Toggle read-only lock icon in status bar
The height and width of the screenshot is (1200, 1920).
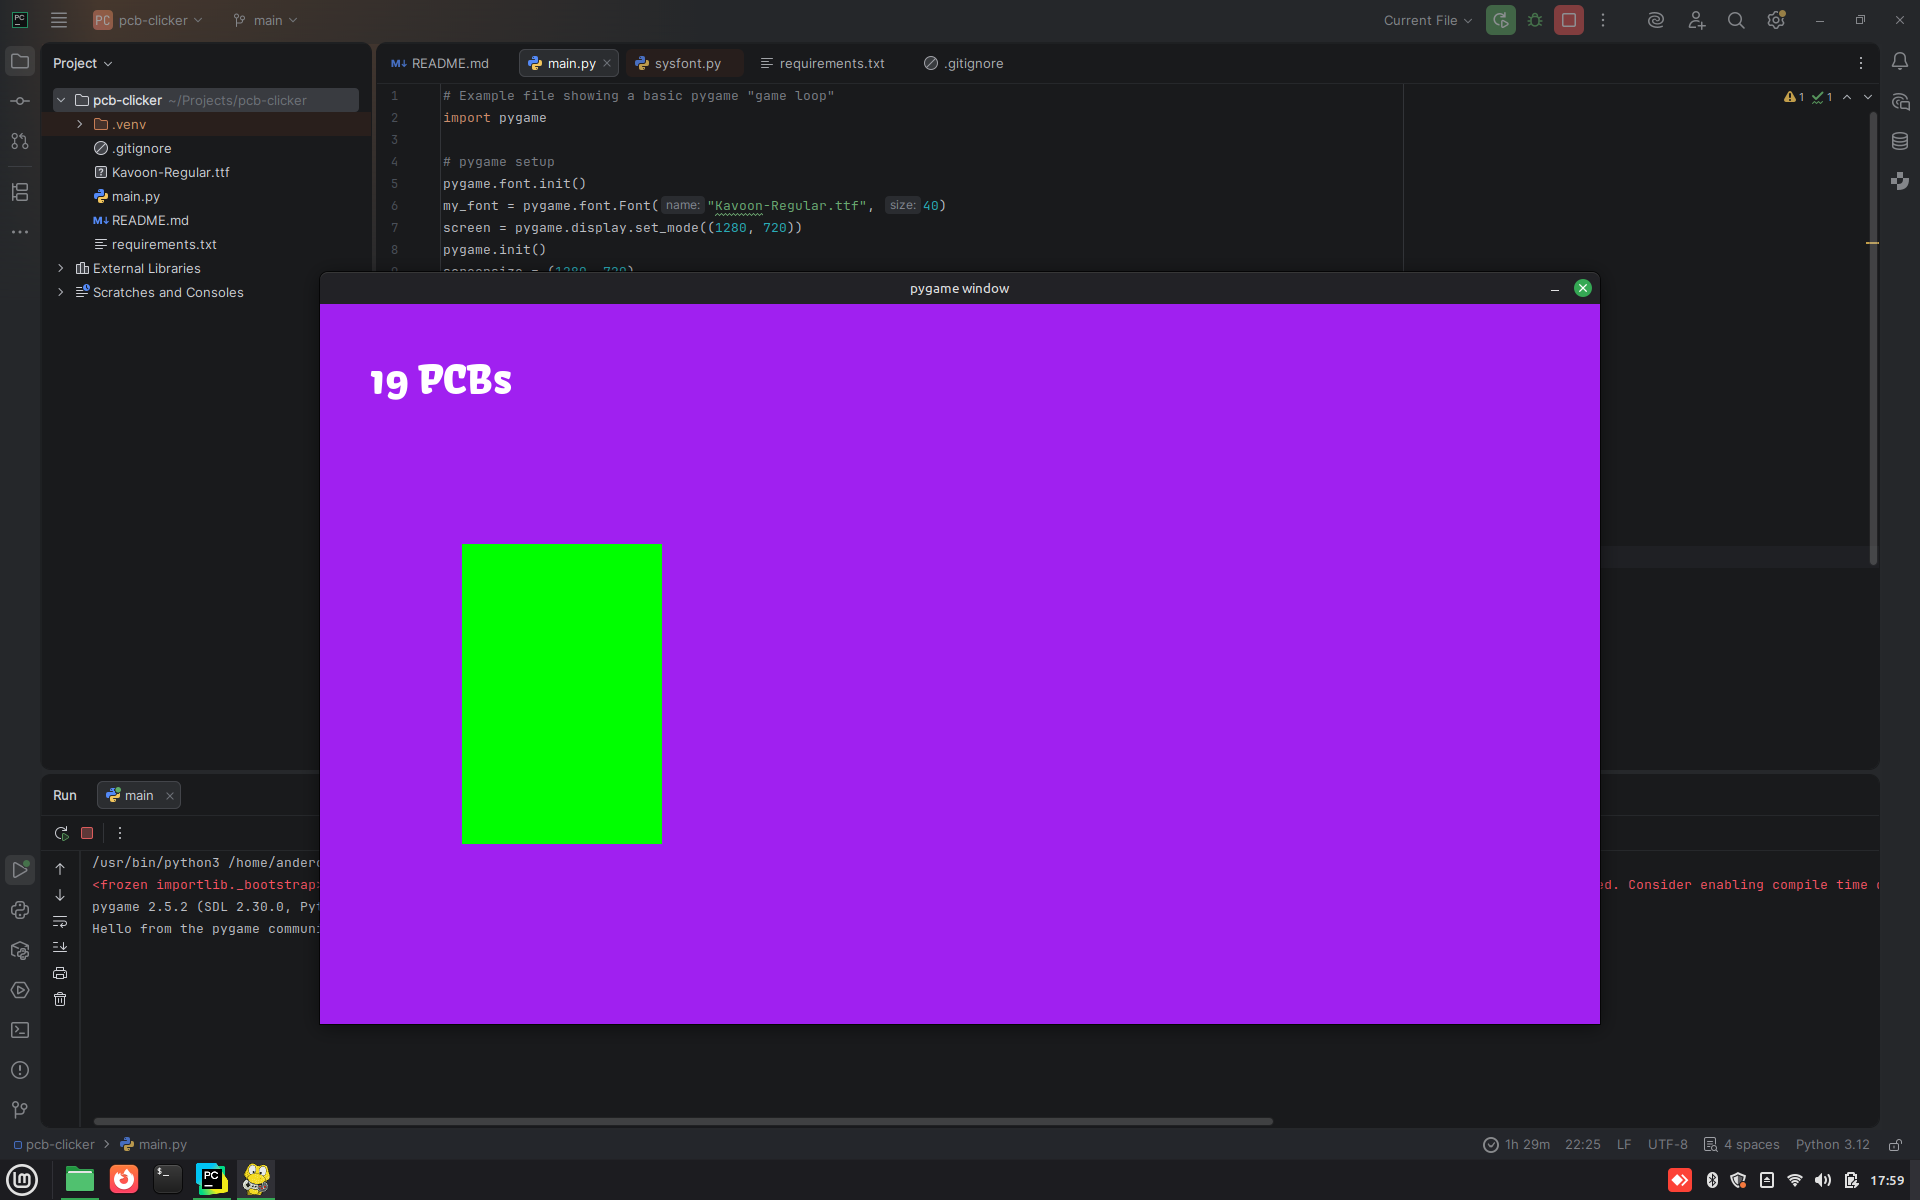(x=1895, y=1144)
